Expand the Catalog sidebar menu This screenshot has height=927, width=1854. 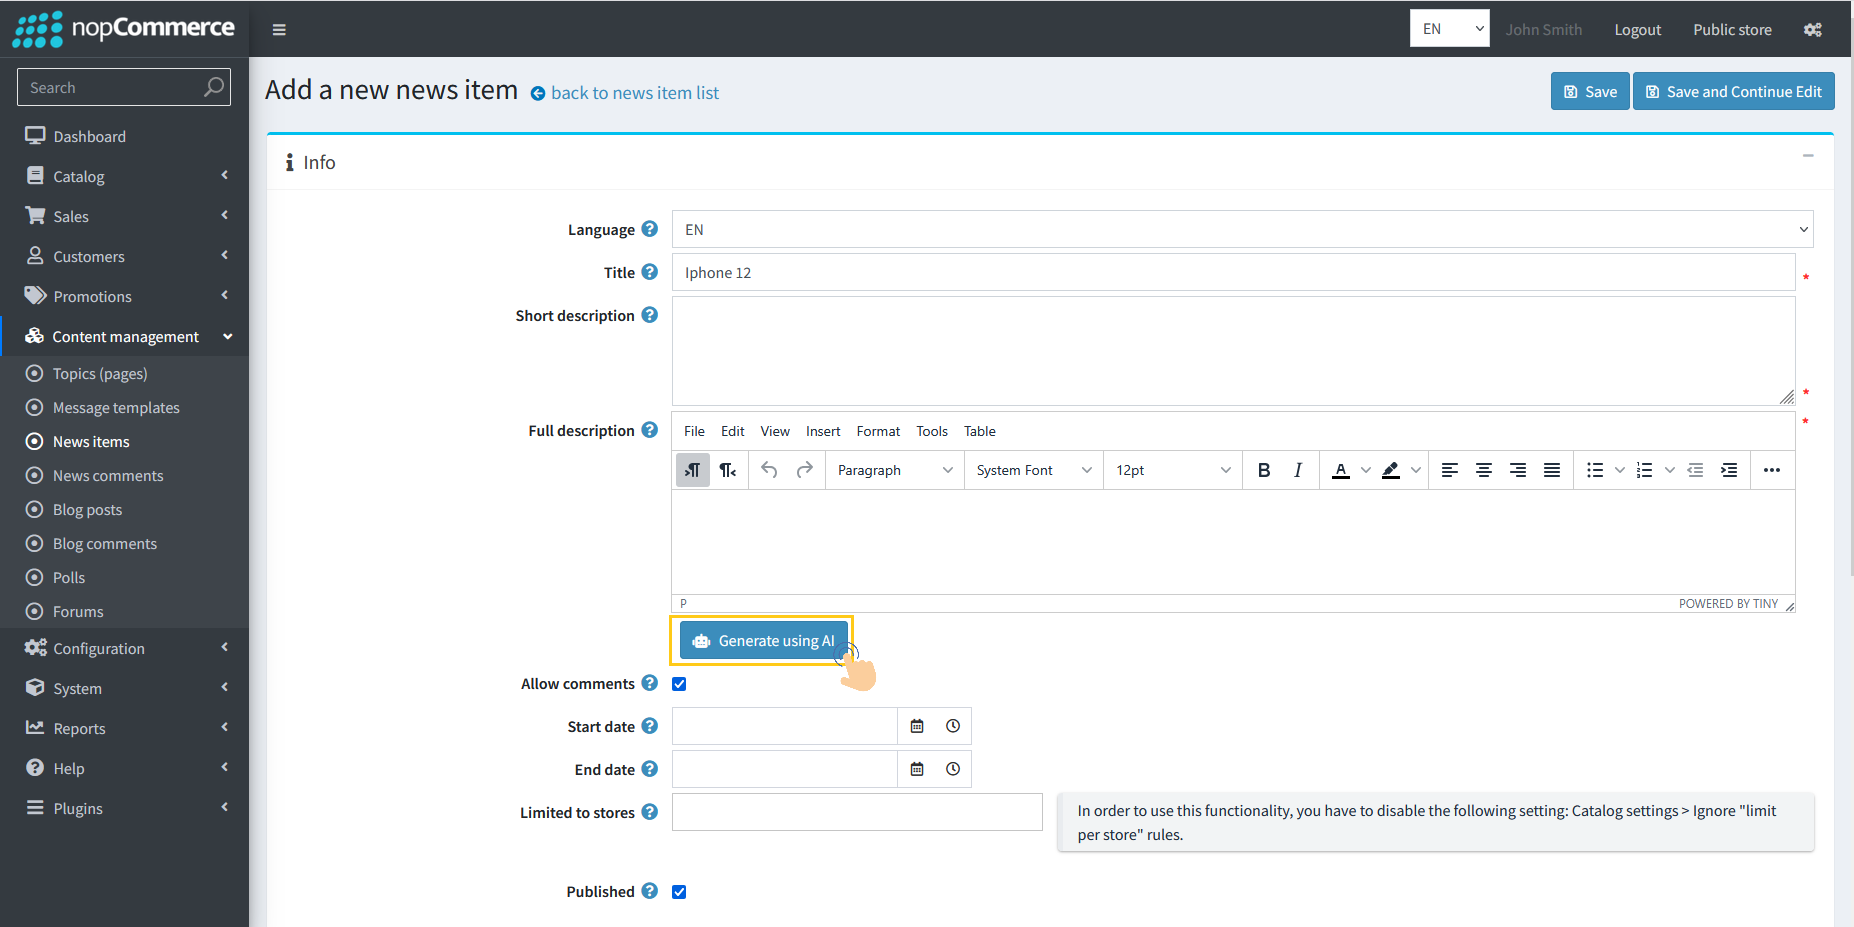coord(126,176)
